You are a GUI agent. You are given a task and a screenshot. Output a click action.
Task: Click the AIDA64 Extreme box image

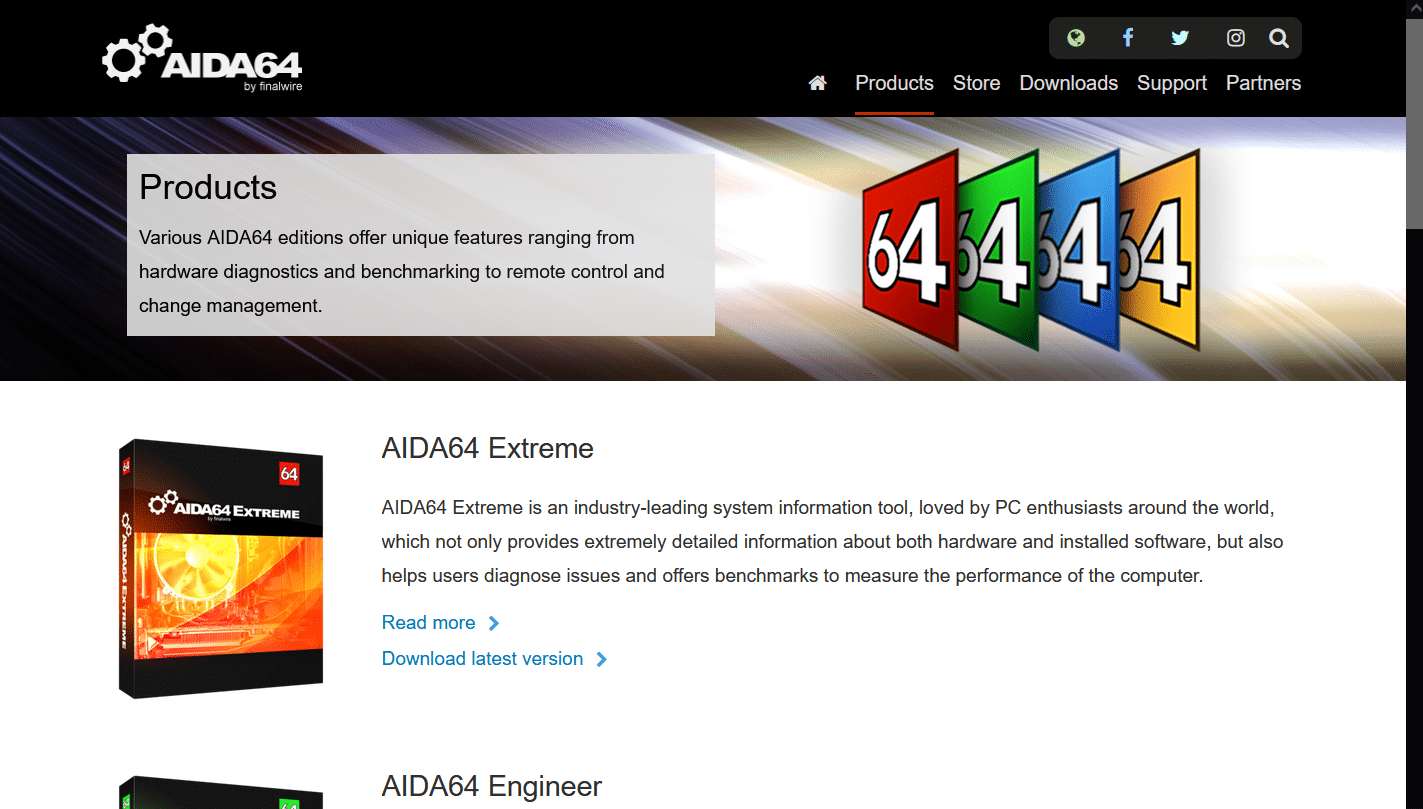click(222, 568)
